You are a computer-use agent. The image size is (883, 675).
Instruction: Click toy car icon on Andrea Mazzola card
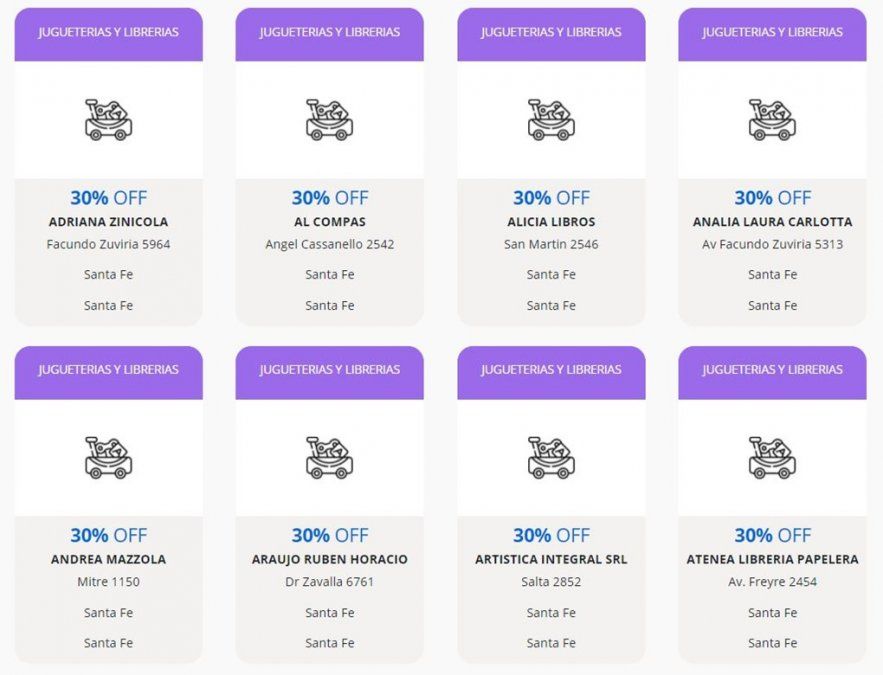(108, 458)
